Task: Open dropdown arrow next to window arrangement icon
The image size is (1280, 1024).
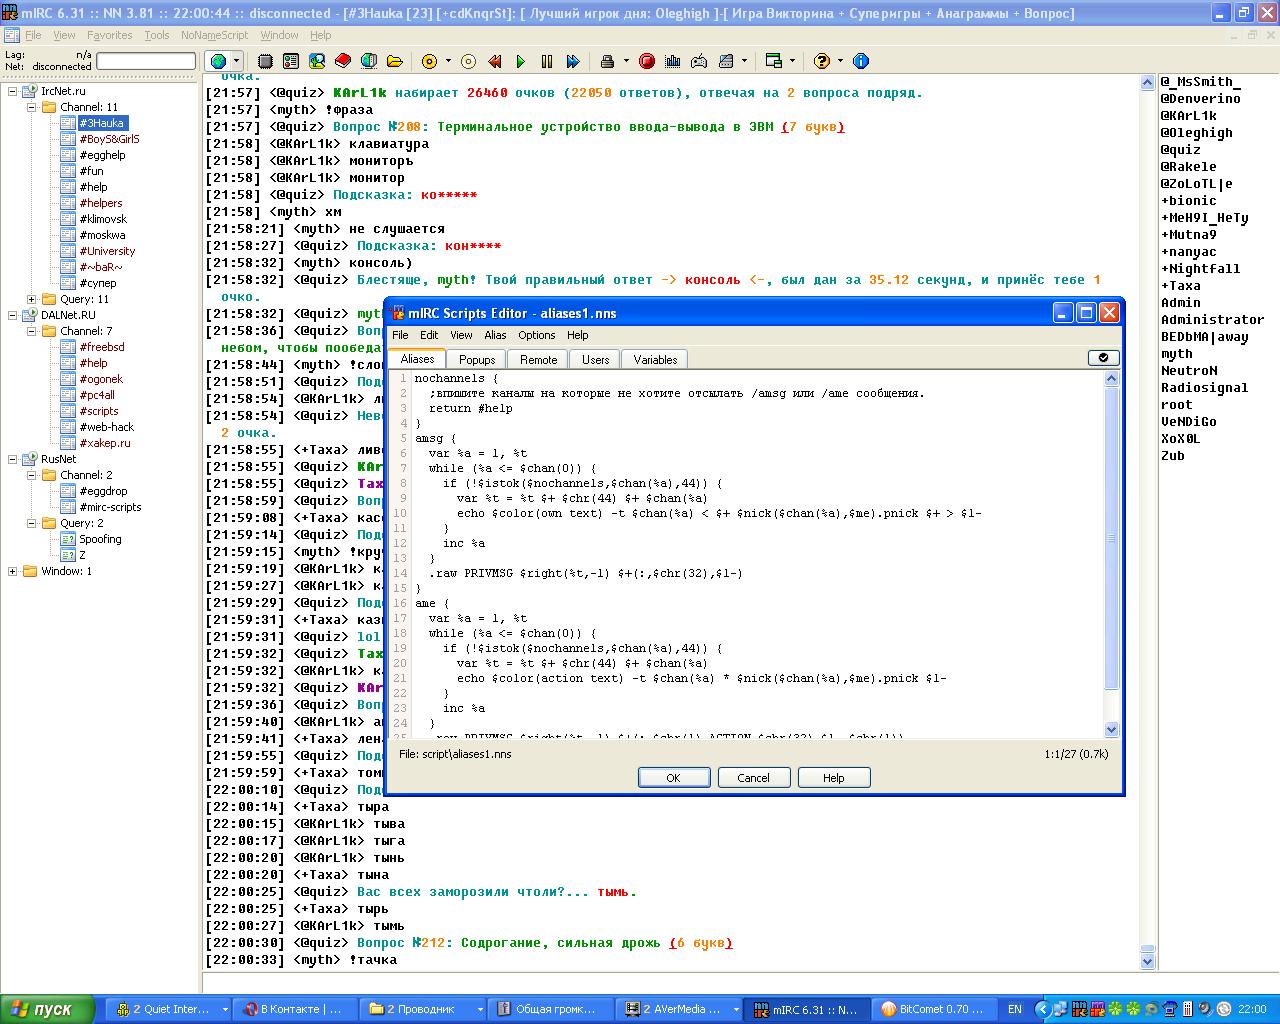Action: click(791, 61)
